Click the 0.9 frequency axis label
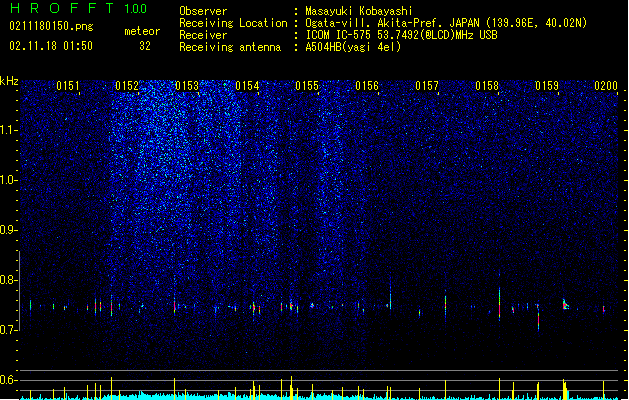 pyautogui.click(x=8, y=230)
